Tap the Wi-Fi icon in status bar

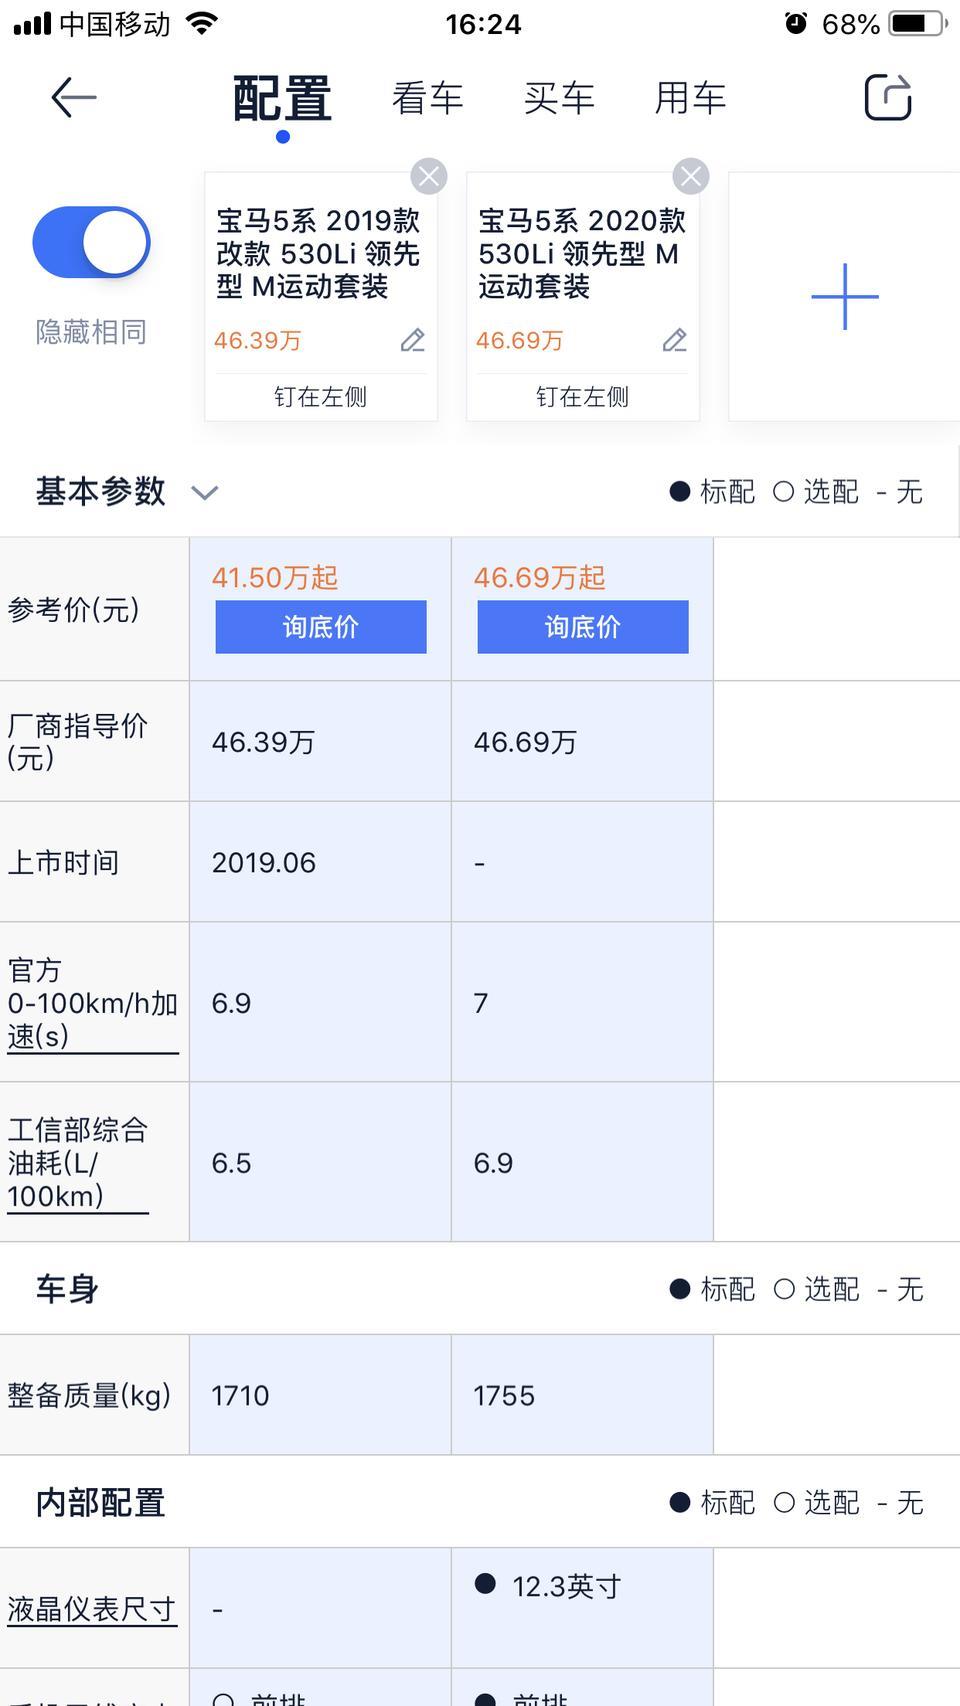point(202,23)
